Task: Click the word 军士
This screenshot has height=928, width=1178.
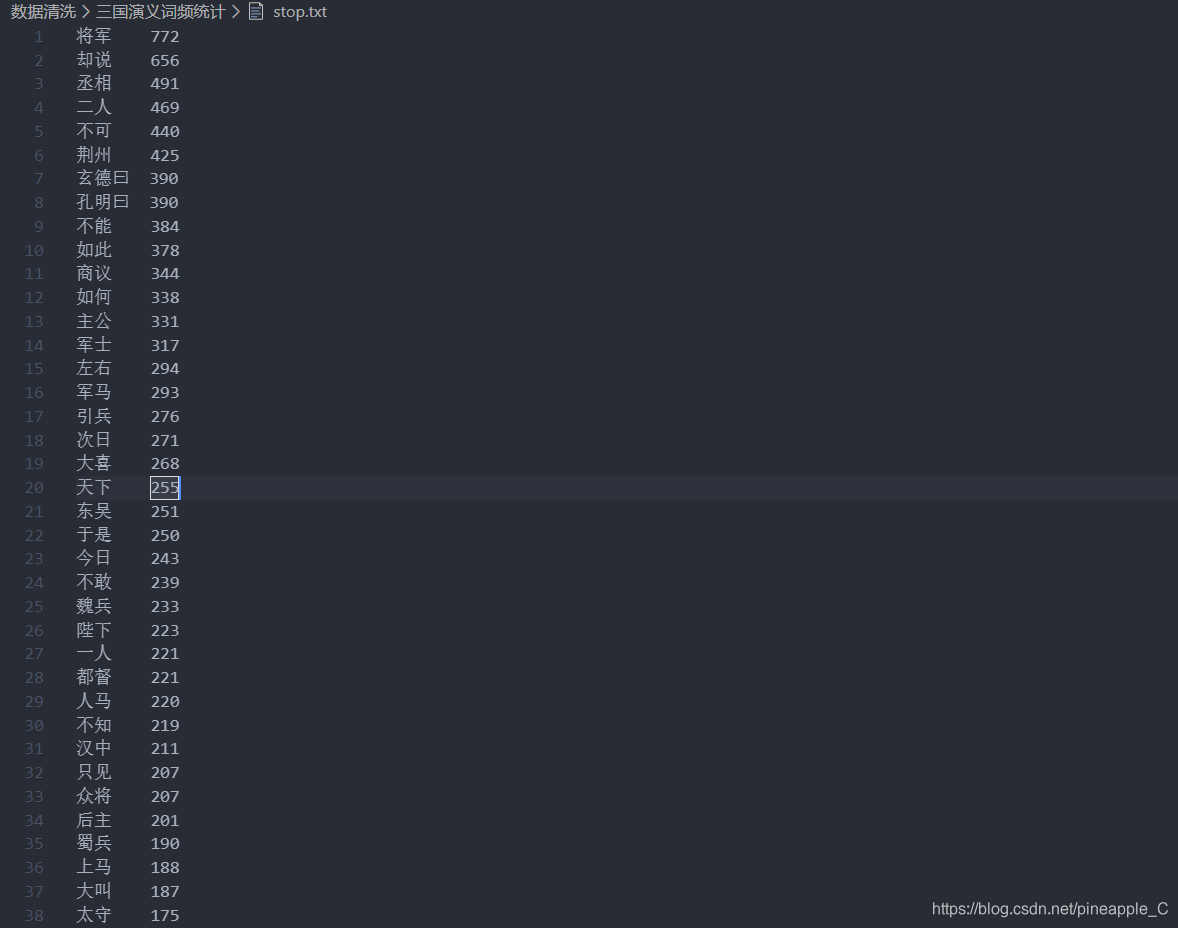Action: (x=94, y=345)
